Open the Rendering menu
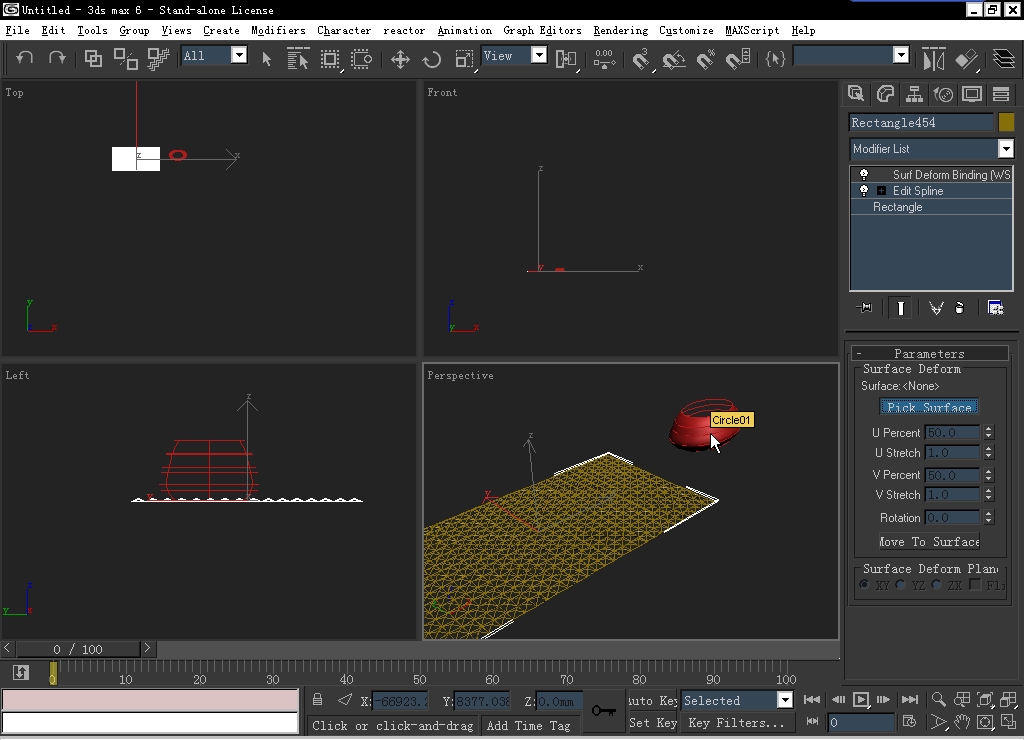This screenshot has height=740, width=1024. coord(620,30)
